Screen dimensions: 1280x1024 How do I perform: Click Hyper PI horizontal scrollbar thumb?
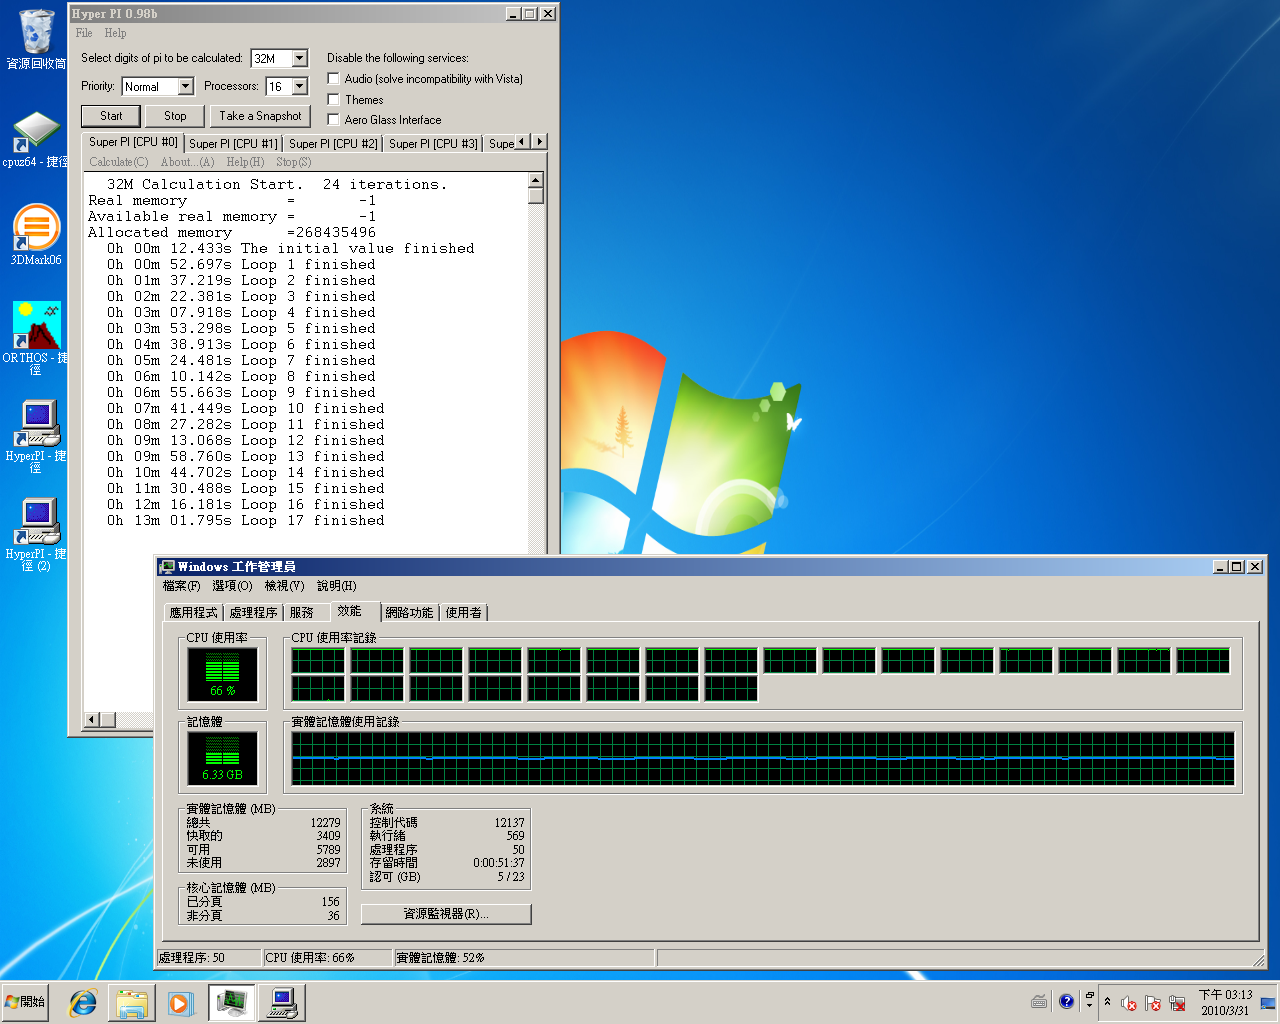(x=107, y=720)
